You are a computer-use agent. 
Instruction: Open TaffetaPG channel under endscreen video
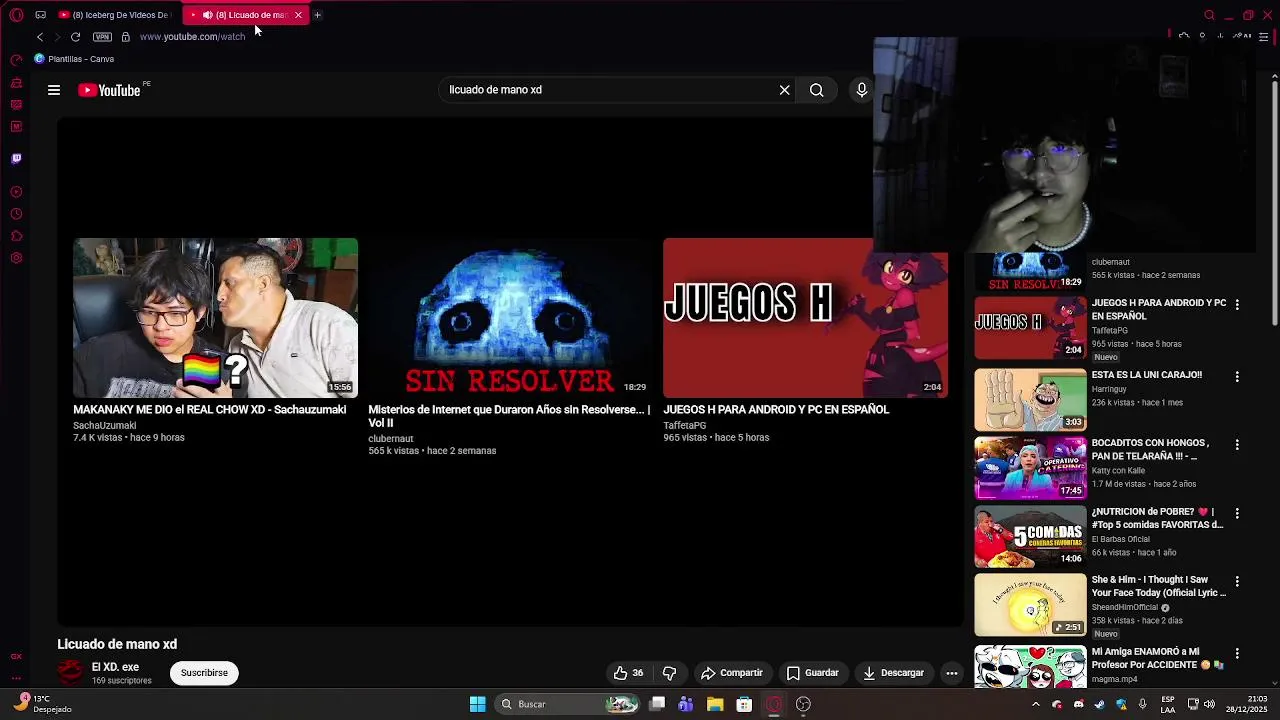[x=684, y=426]
